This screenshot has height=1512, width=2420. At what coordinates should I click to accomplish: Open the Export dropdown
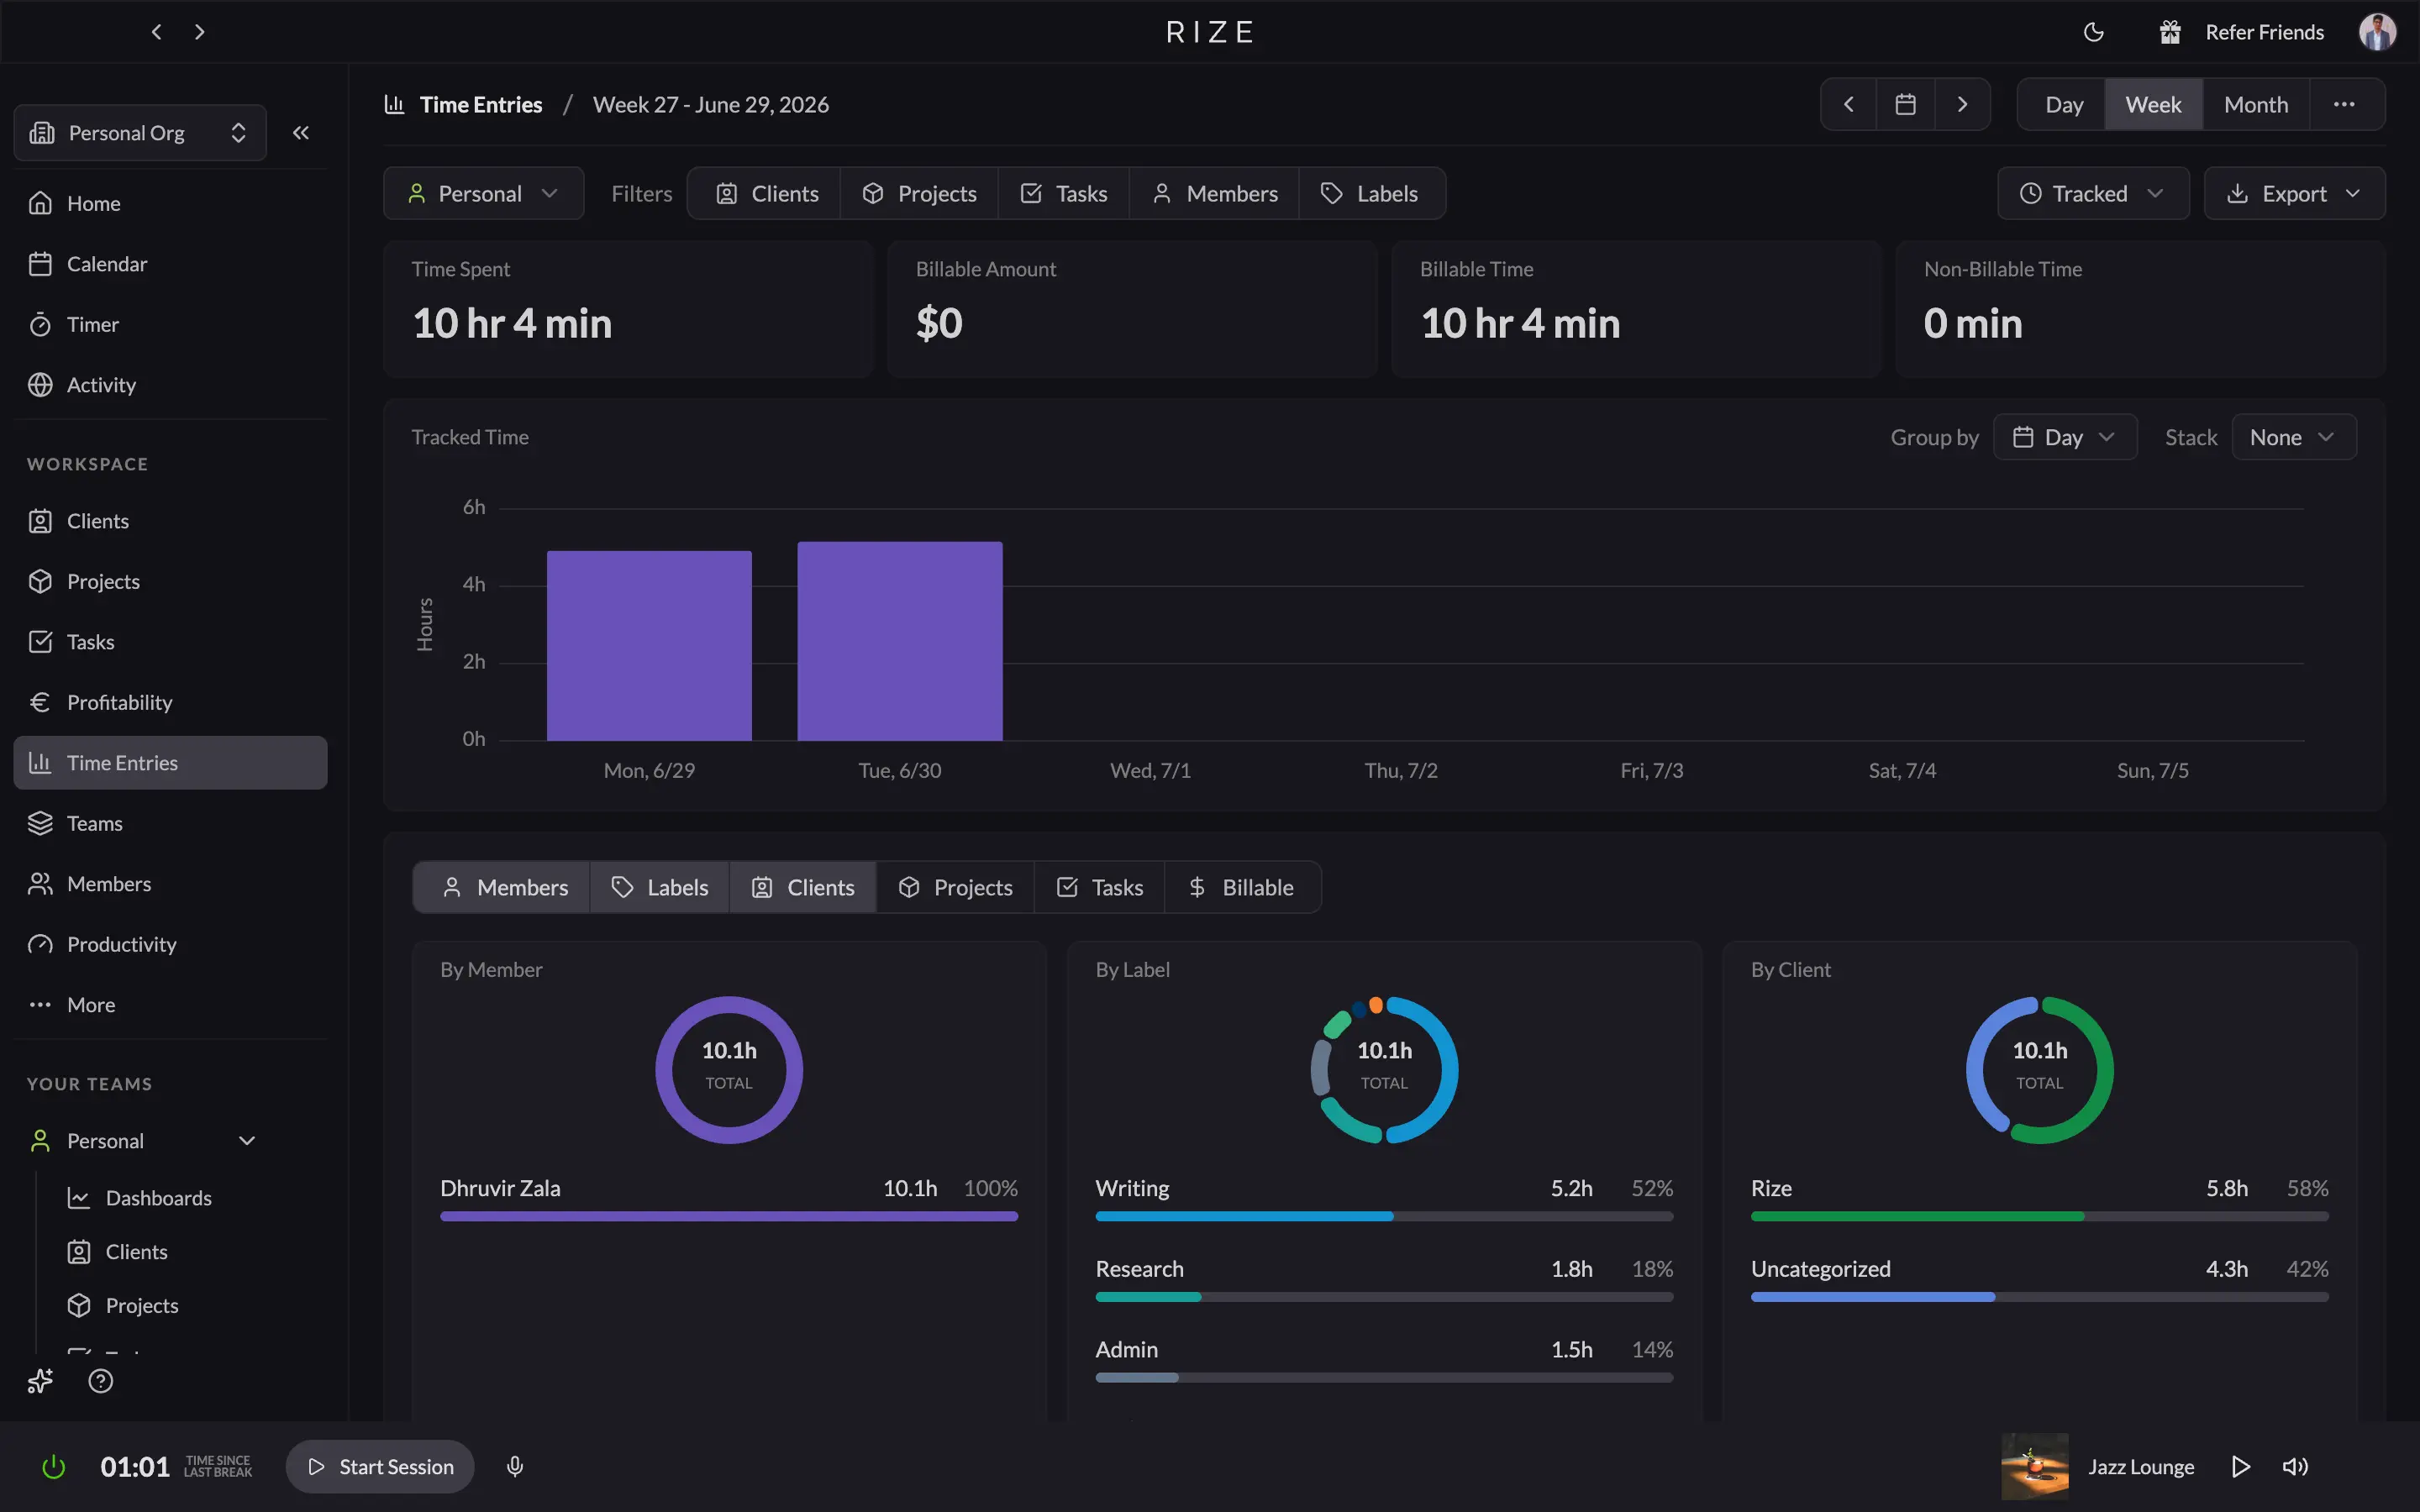[x=2294, y=193]
